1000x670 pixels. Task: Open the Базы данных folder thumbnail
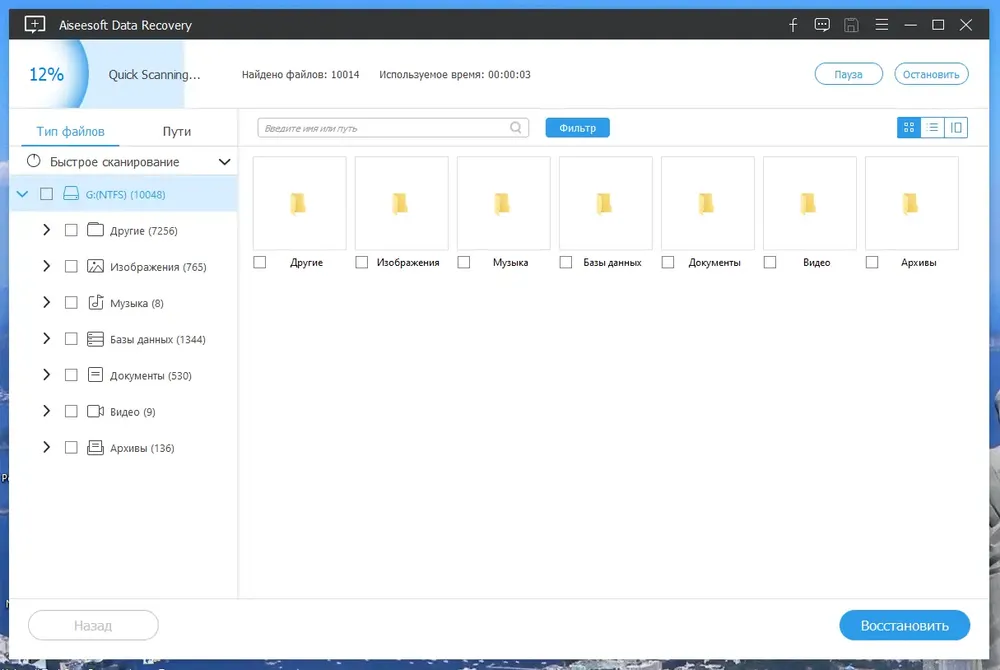pyautogui.click(x=605, y=203)
